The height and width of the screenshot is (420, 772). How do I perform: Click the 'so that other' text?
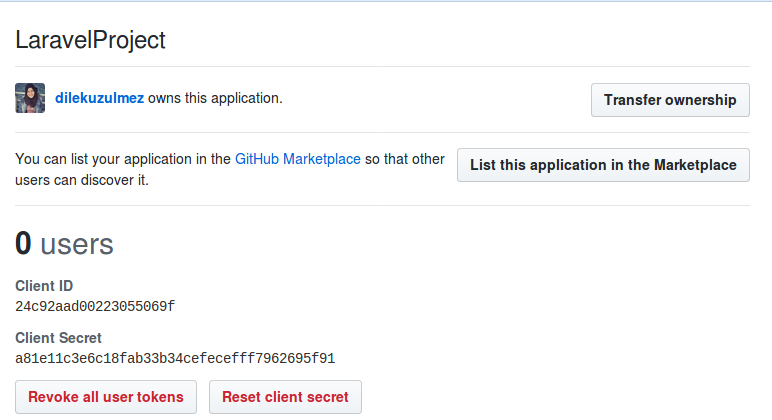405,159
